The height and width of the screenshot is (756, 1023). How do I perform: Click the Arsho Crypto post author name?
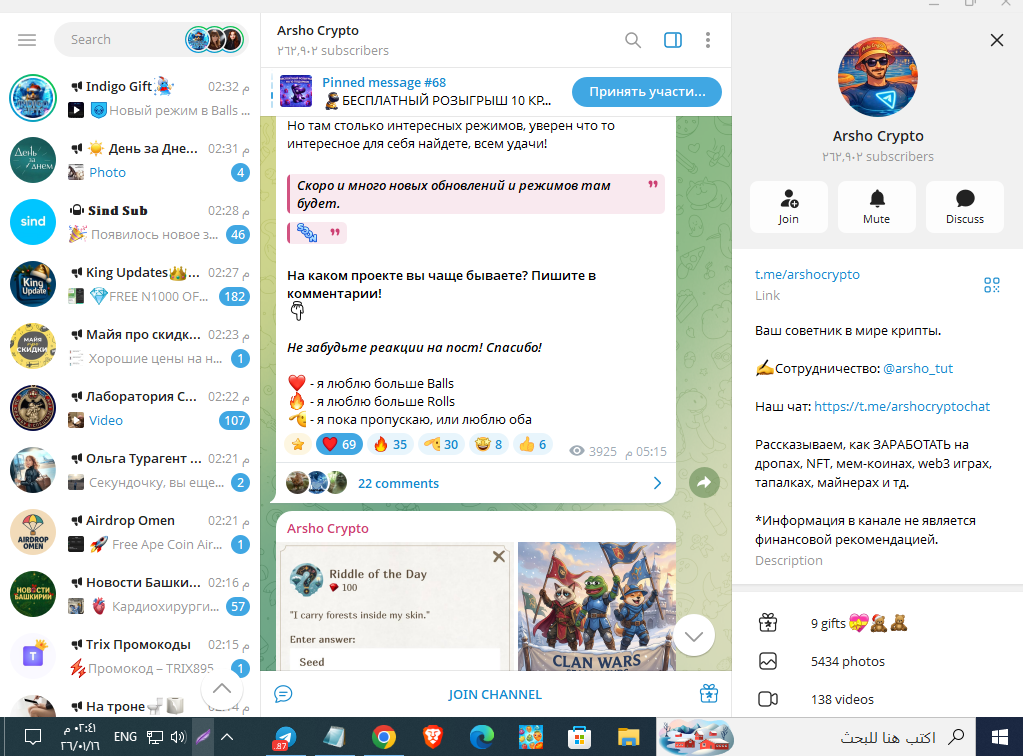click(328, 528)
